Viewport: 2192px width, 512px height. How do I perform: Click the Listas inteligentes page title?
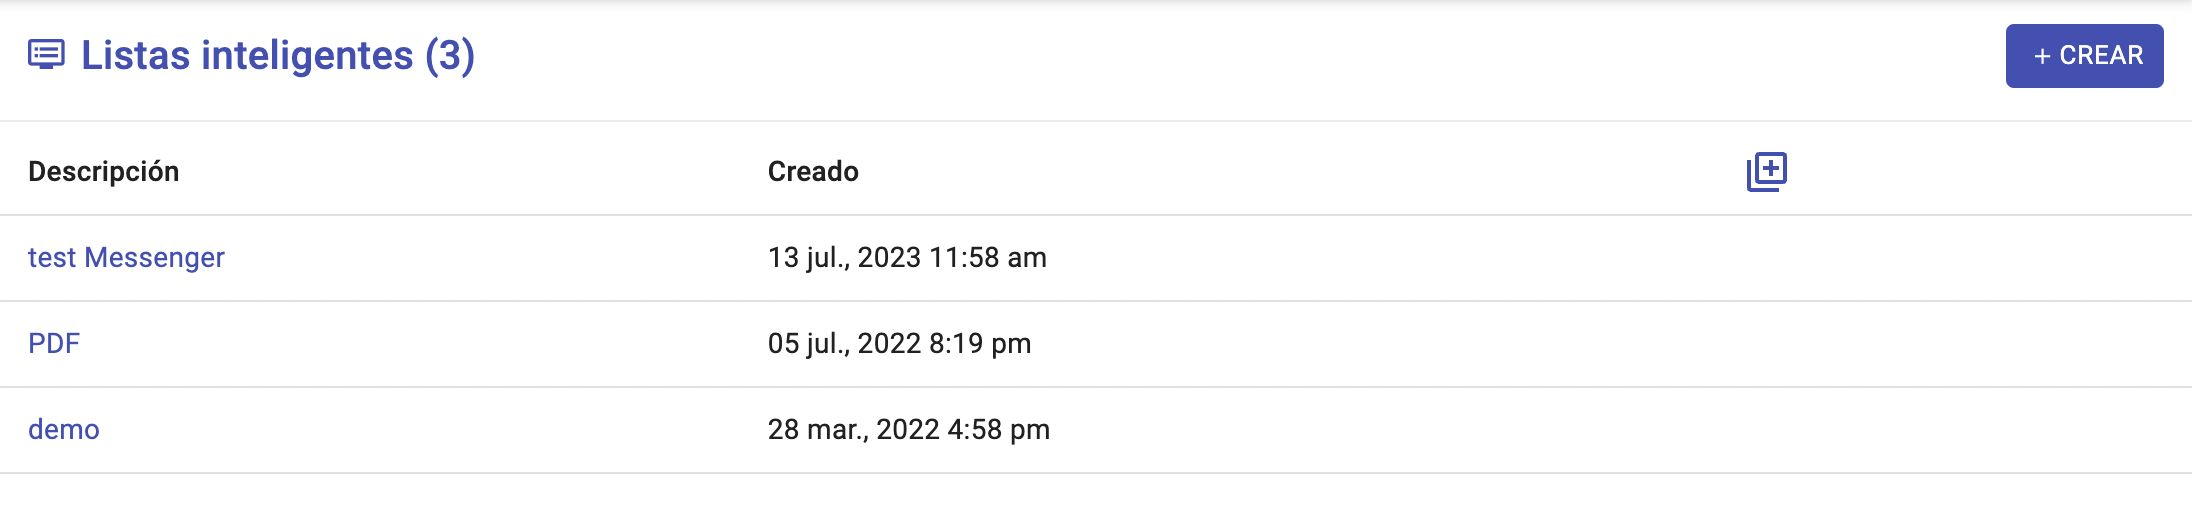[x=247, y=56]
